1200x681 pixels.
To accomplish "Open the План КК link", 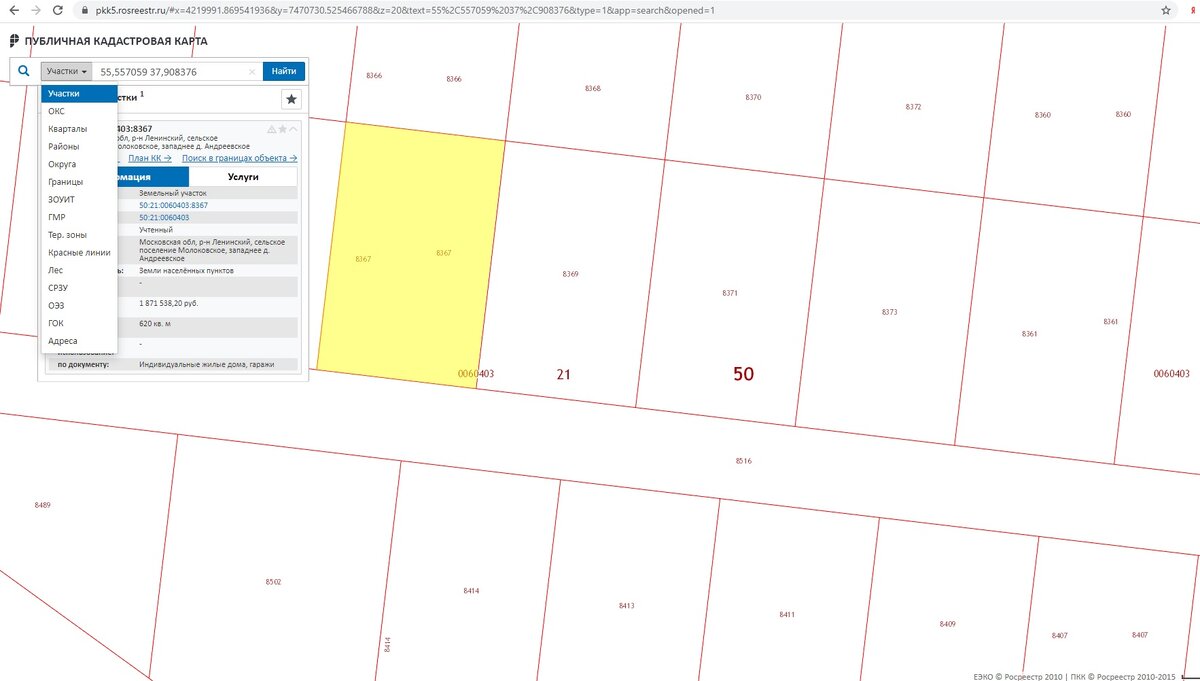I will [x=151, y=158].
